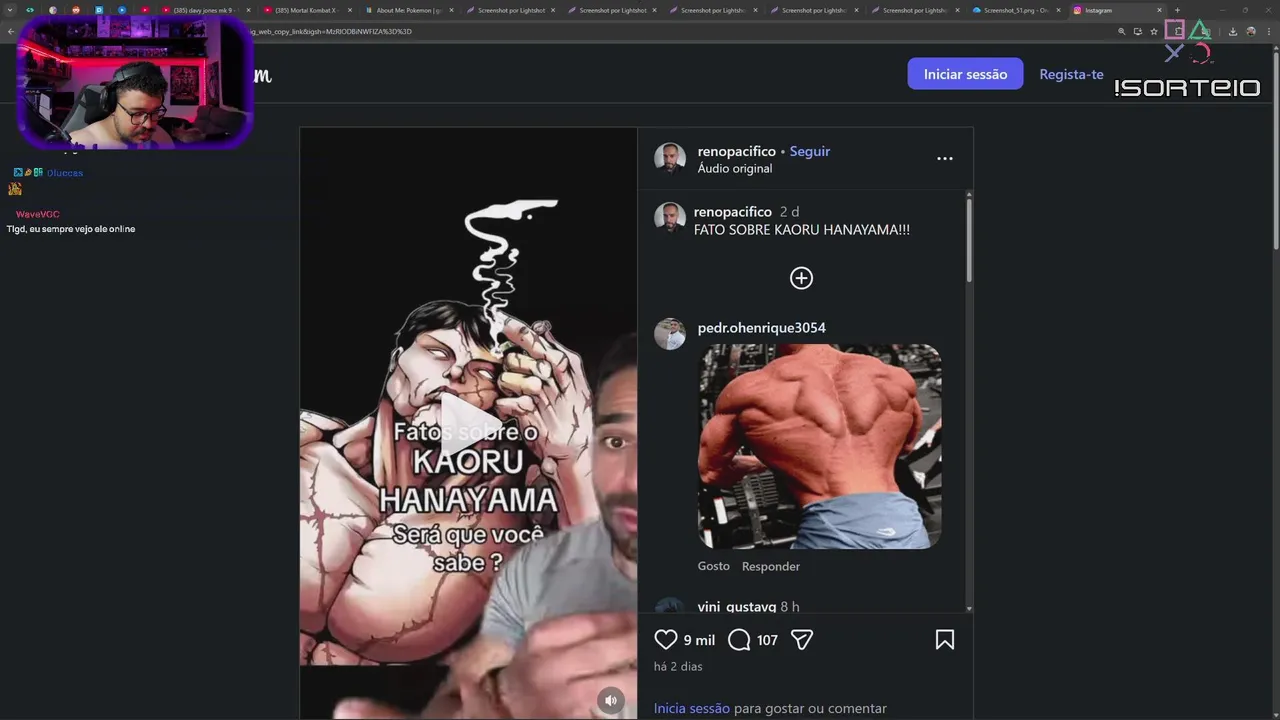Image resolution: width=1280 pixels, height=720 pixels.
Task: Open the browser extensions icon
Action: coord(1178,31)
